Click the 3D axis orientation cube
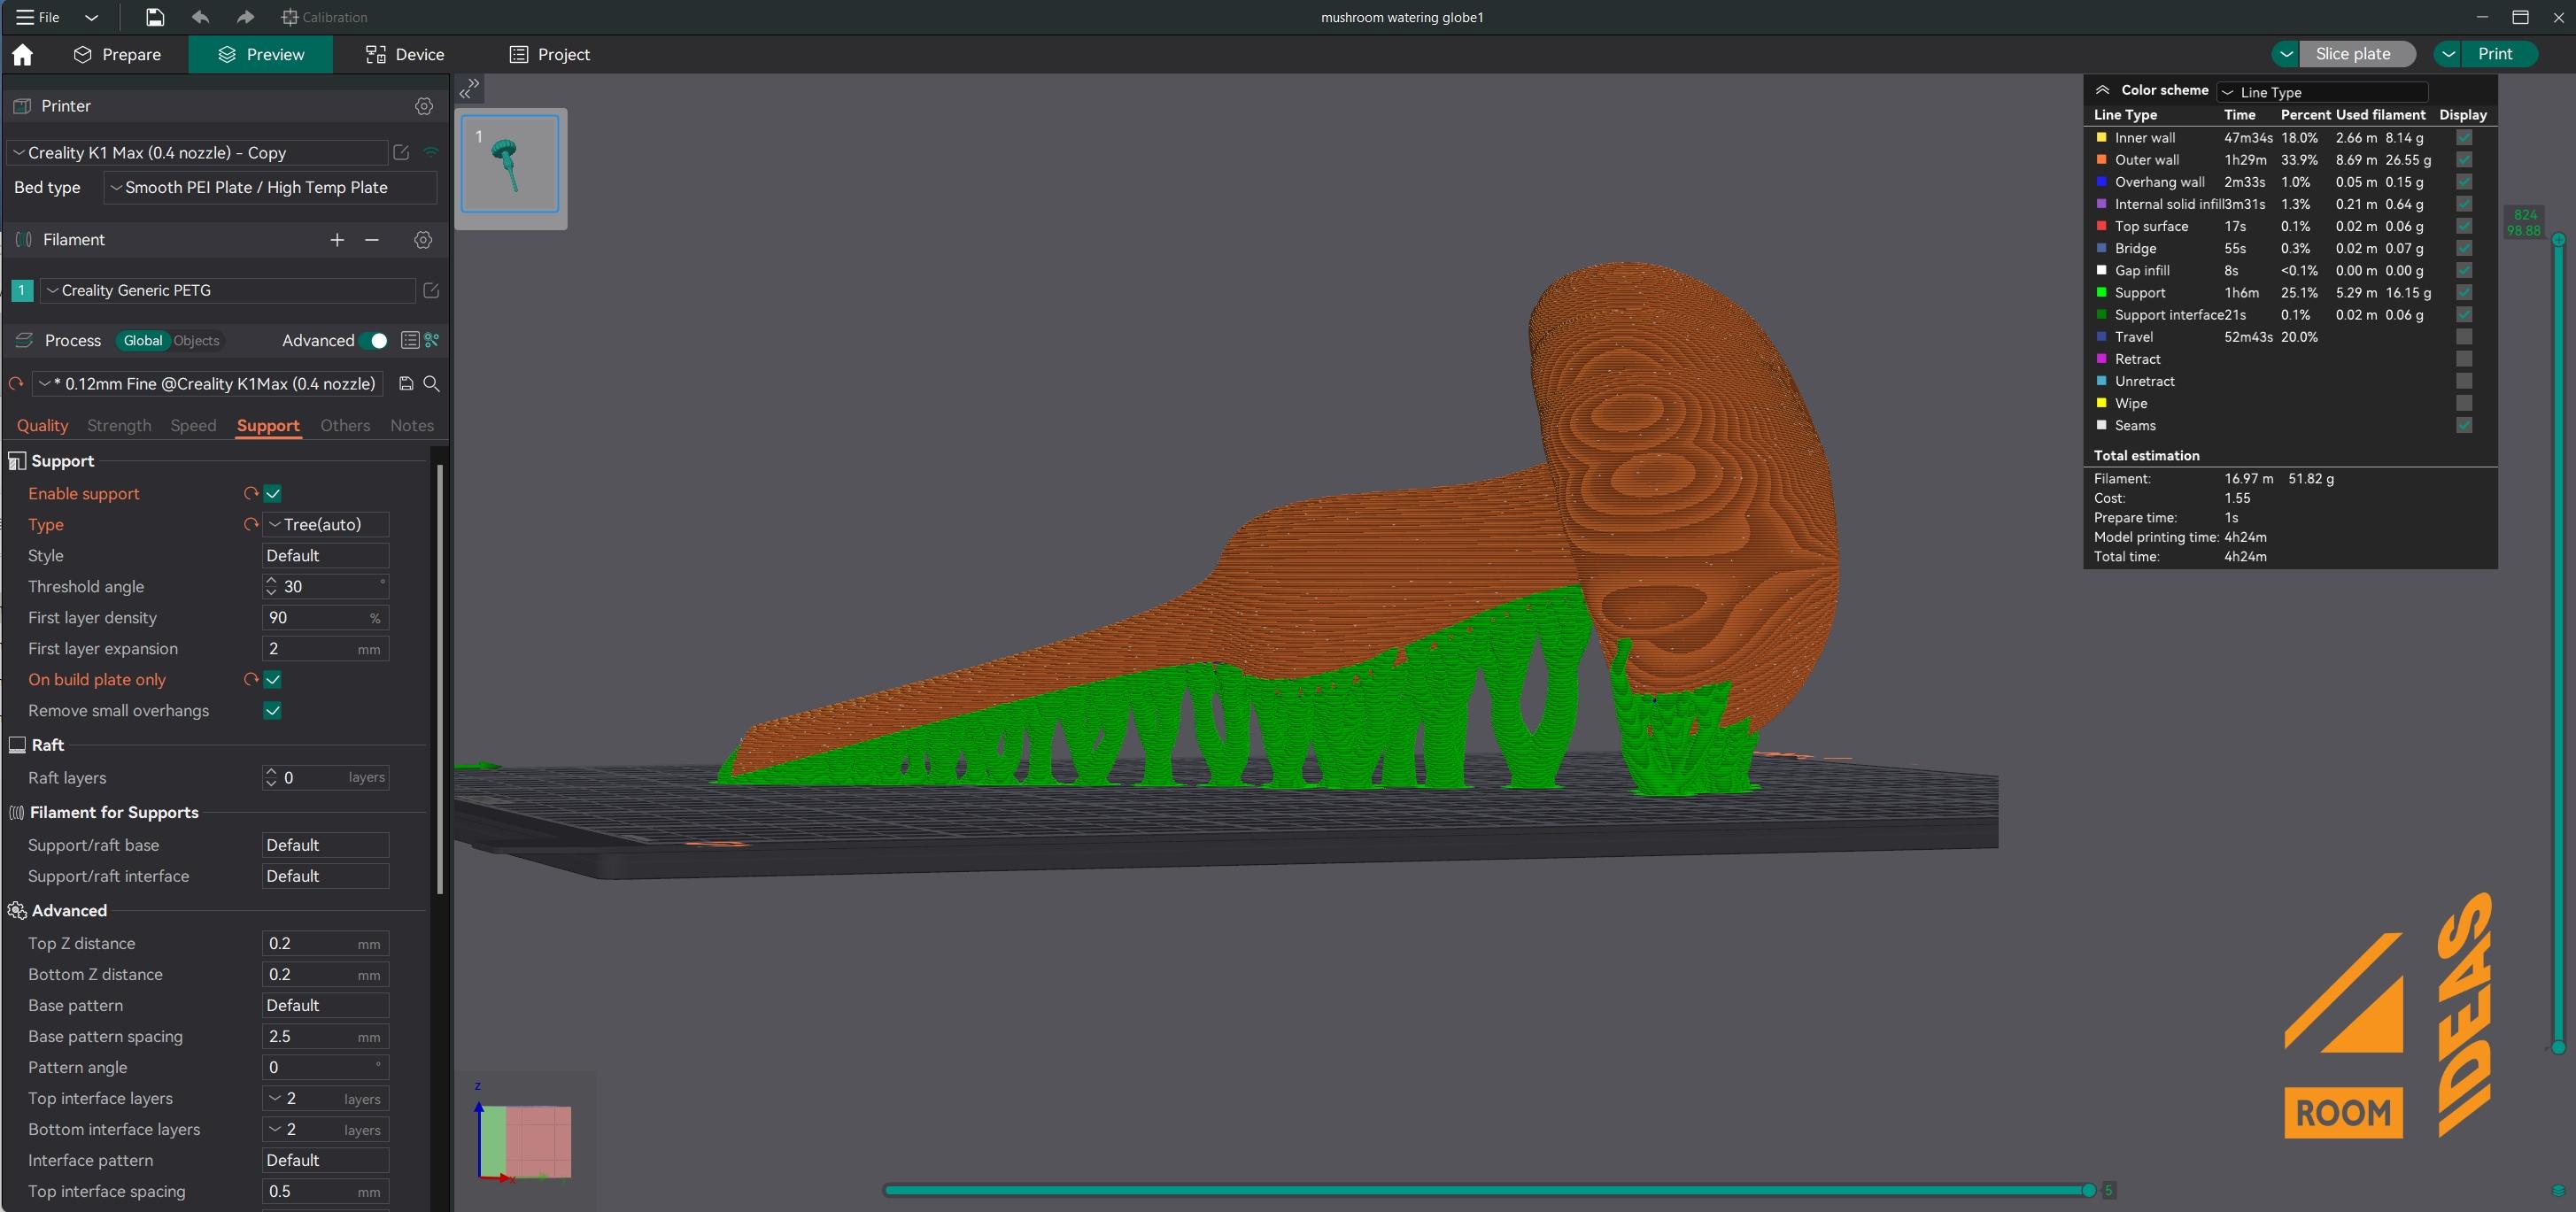Viewport: 2576px width, 1212px height. click(x=526, y=1142)
